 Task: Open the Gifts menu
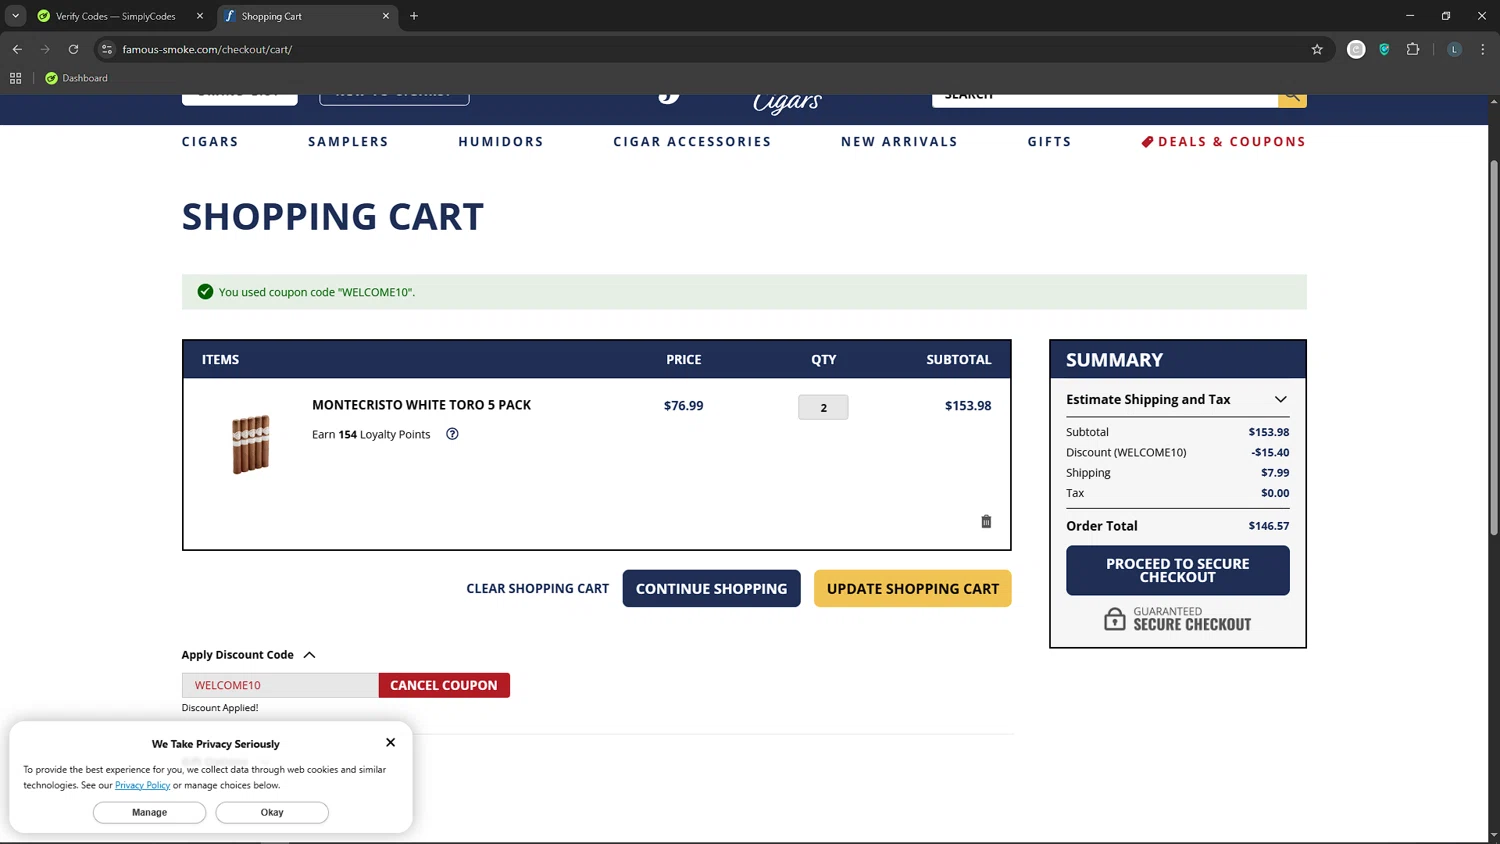[1049, 142]
